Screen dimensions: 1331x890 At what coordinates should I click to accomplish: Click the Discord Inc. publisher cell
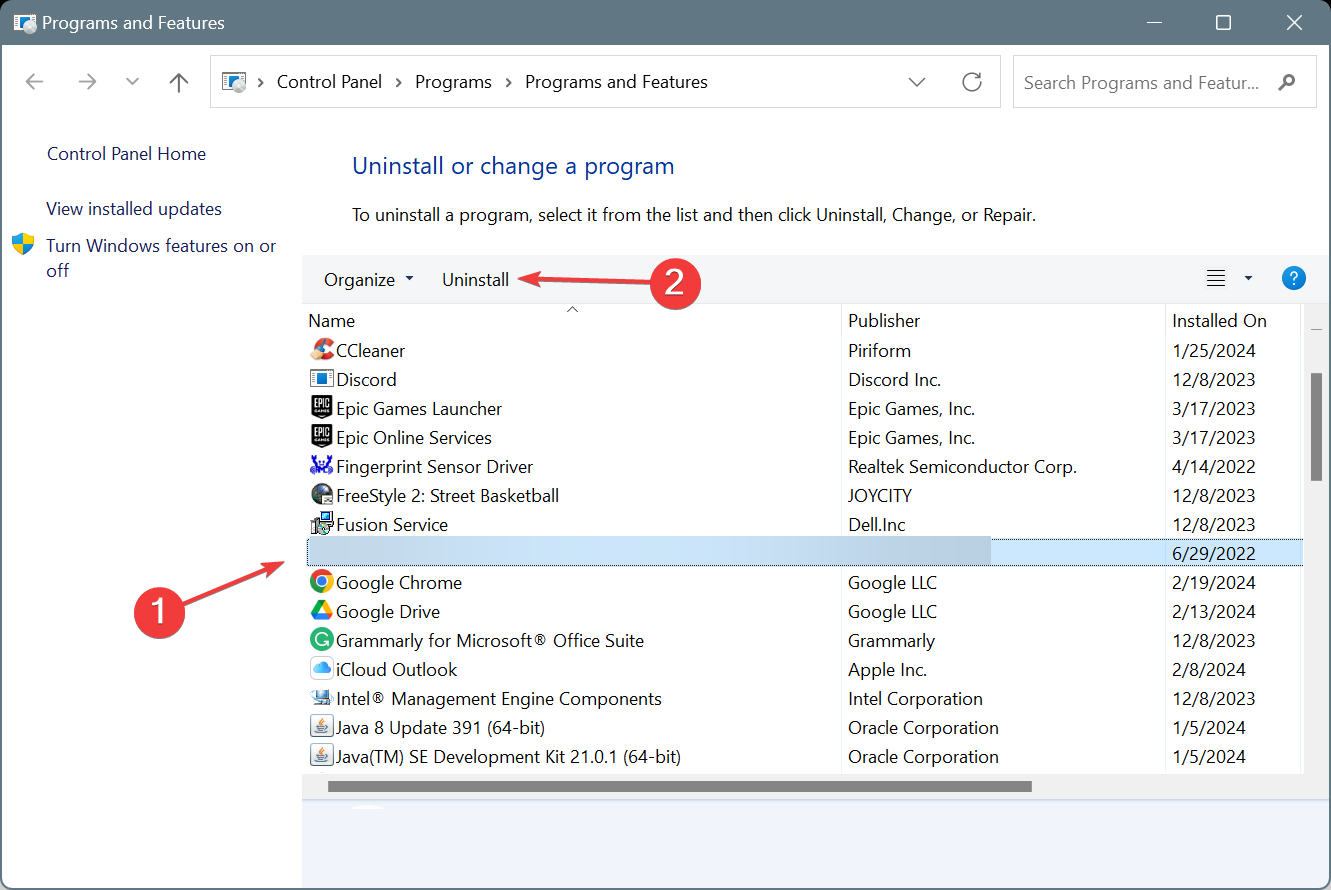(894, 379)
